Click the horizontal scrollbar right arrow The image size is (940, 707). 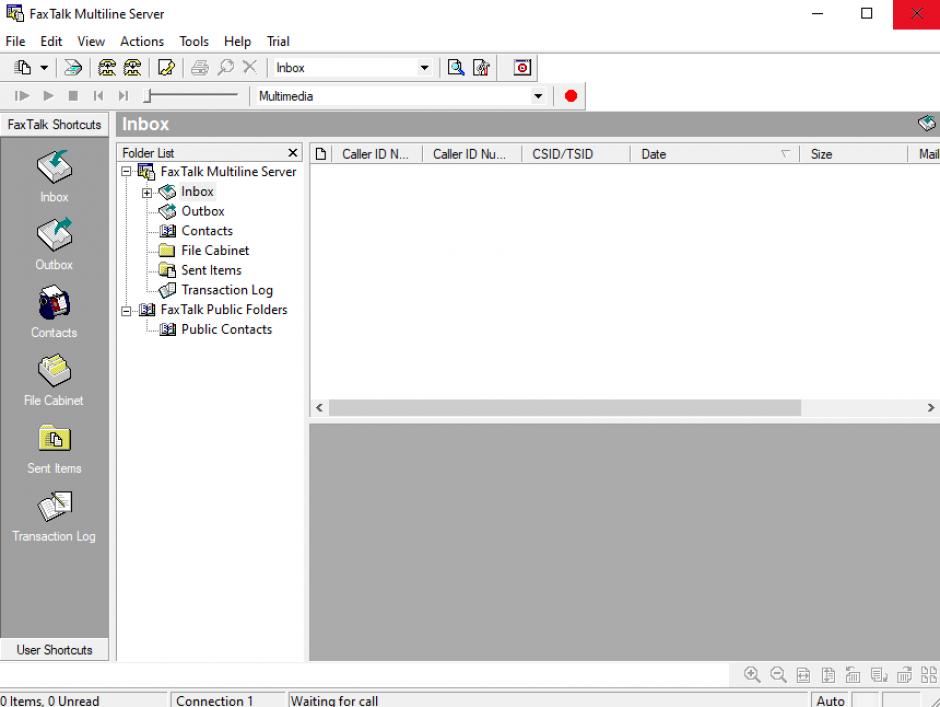click(930, 408)
